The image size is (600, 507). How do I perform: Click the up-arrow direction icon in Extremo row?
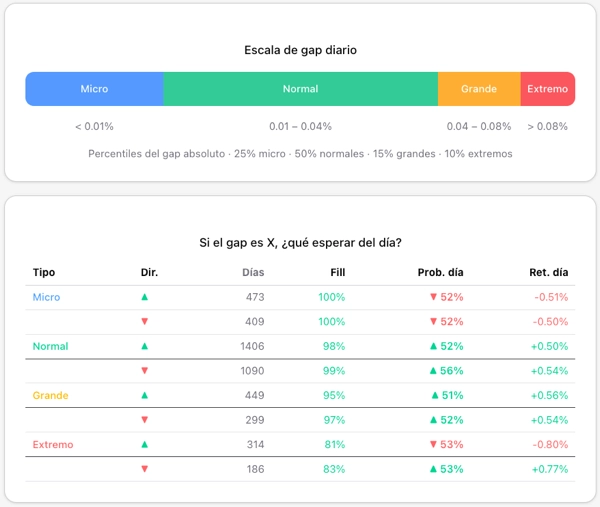145,444
